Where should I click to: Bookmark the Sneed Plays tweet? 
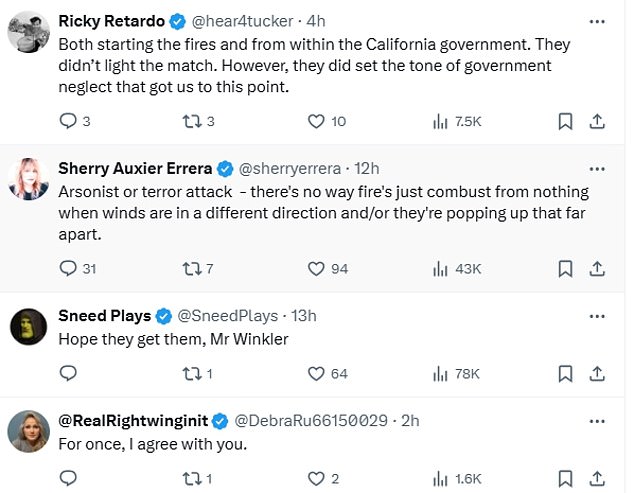pyautogui.click(x=564, y=373)
